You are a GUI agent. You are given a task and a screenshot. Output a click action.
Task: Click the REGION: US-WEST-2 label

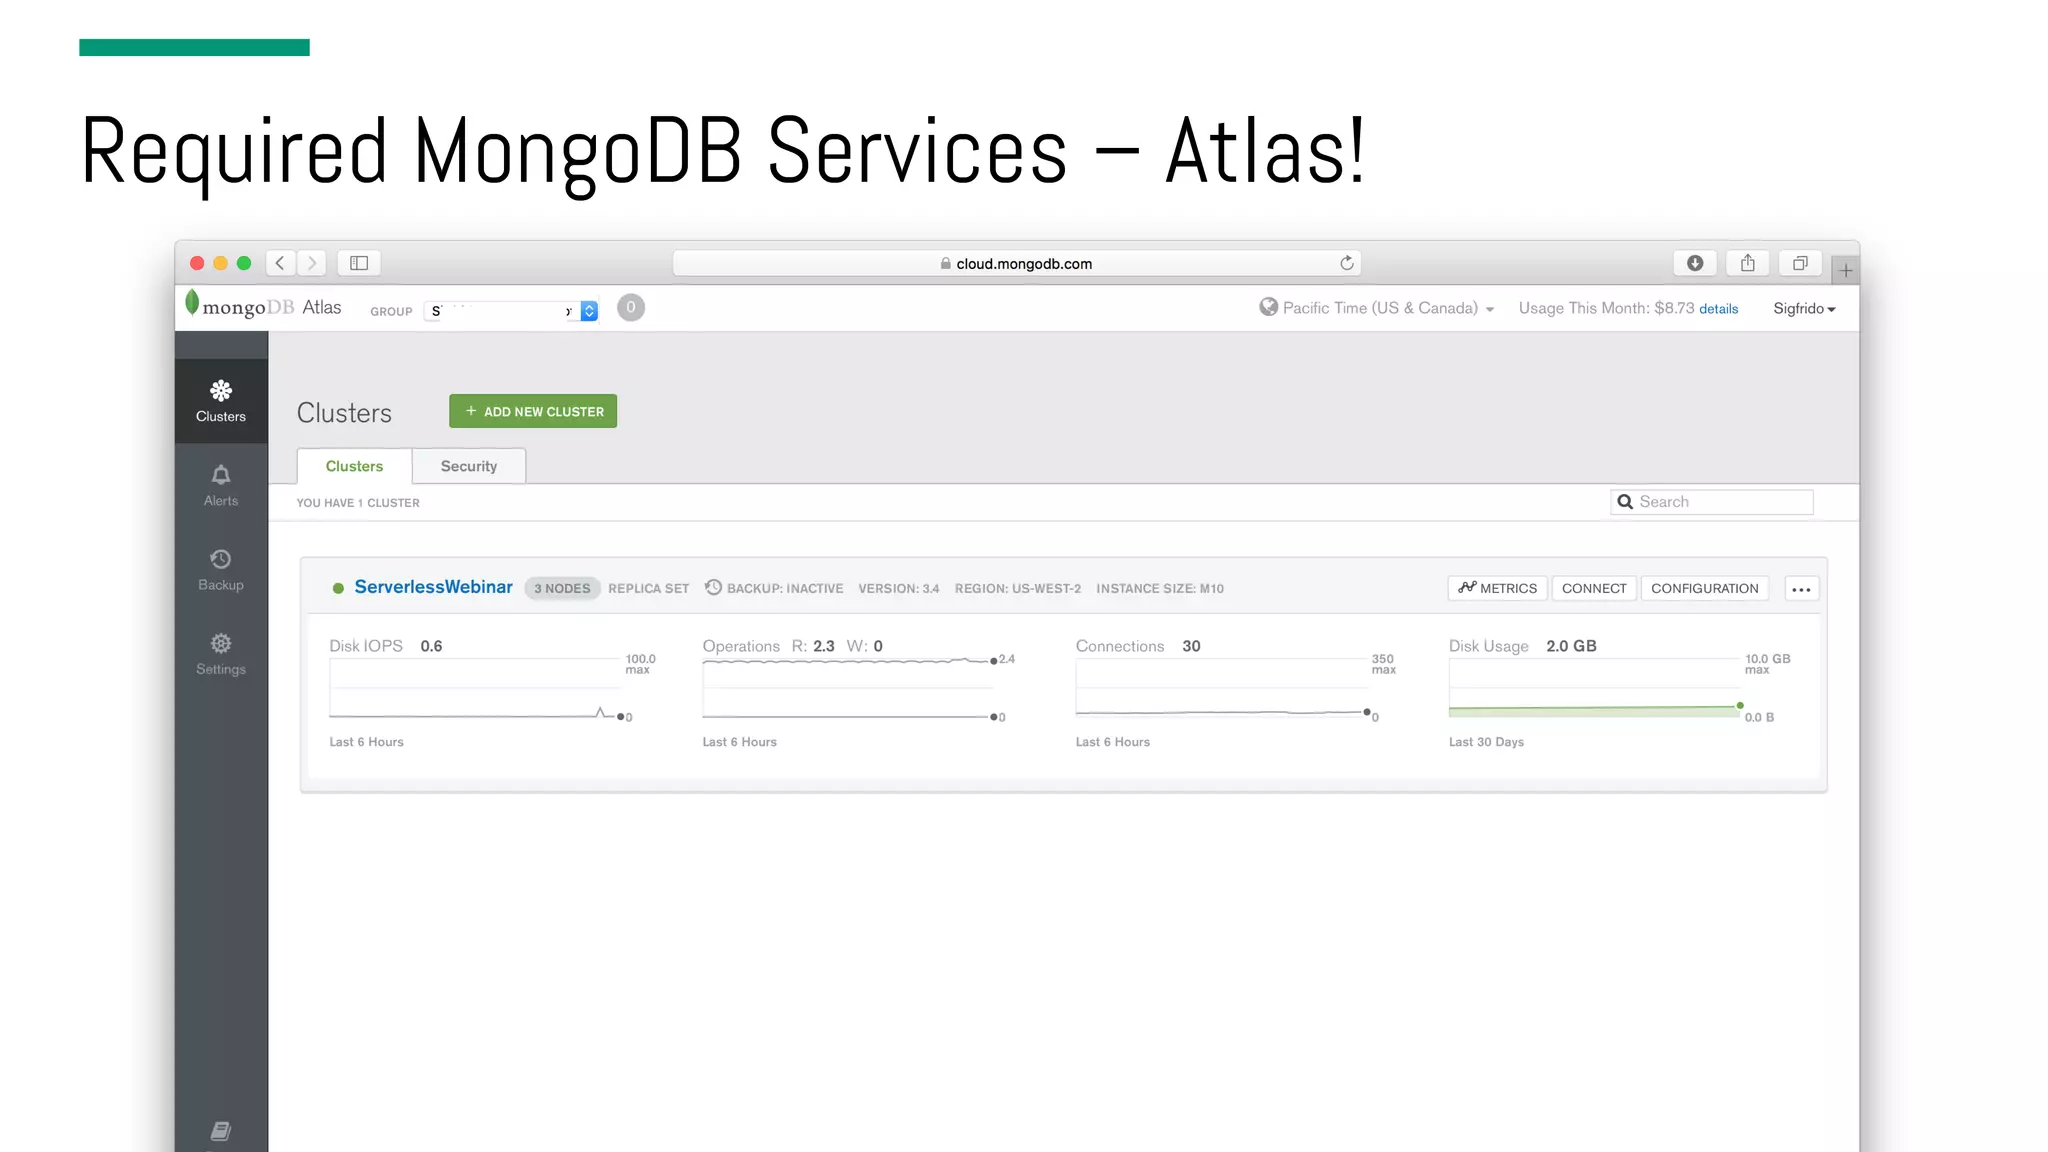[1017, 588]
